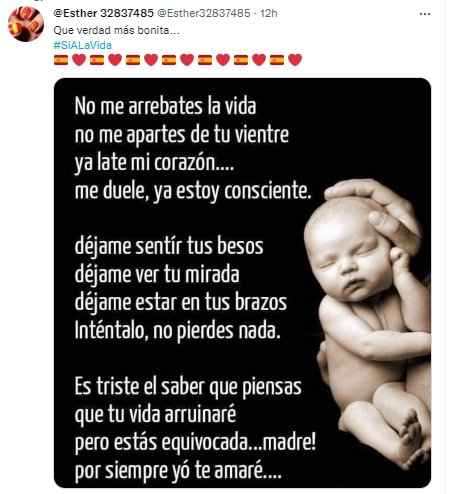The height and width of the screenshot is (494, 454).
Task: Click the last Spain flag emoji
Action: 277,60
